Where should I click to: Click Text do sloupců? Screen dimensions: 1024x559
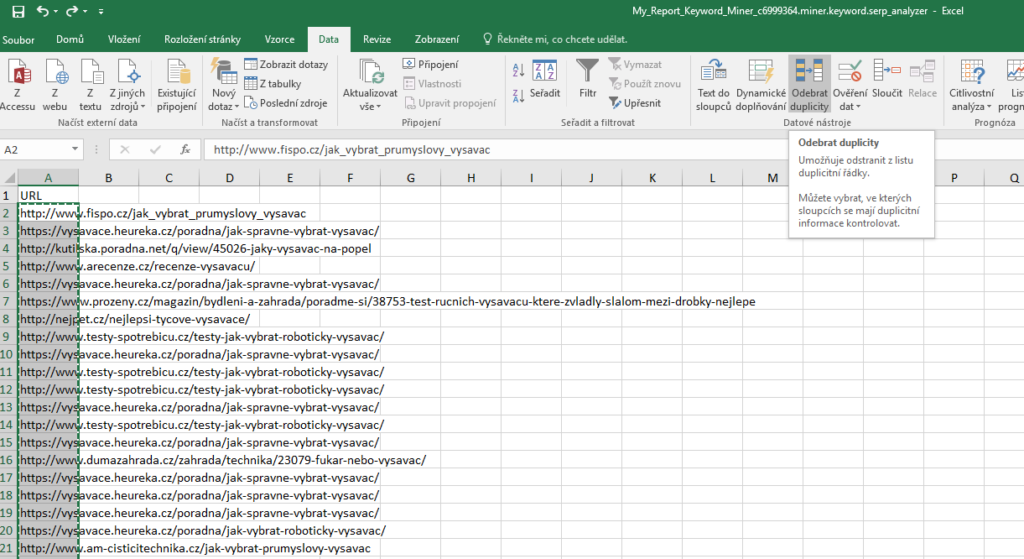pos(713,85)
